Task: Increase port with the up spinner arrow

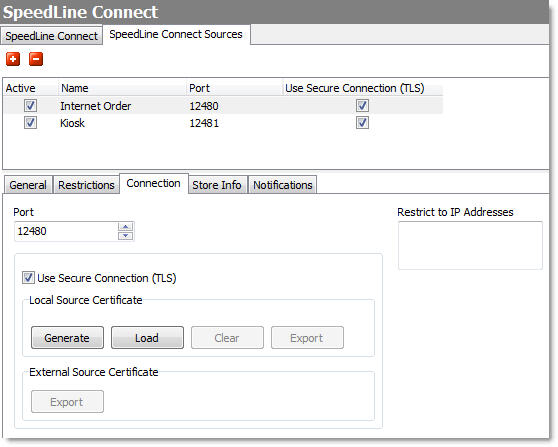Action: click(x=125, y=226)
